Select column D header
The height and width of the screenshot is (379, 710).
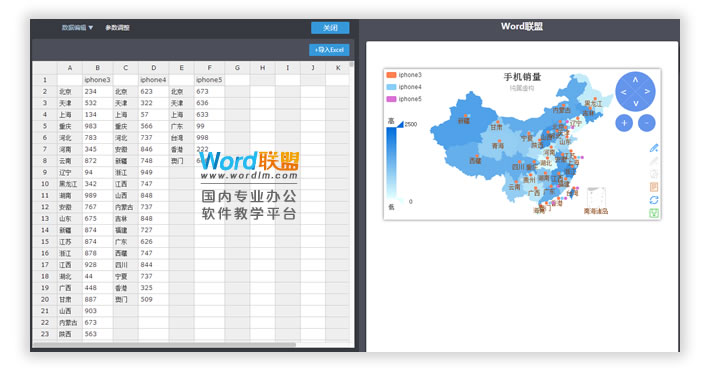(x=154, y=68)
